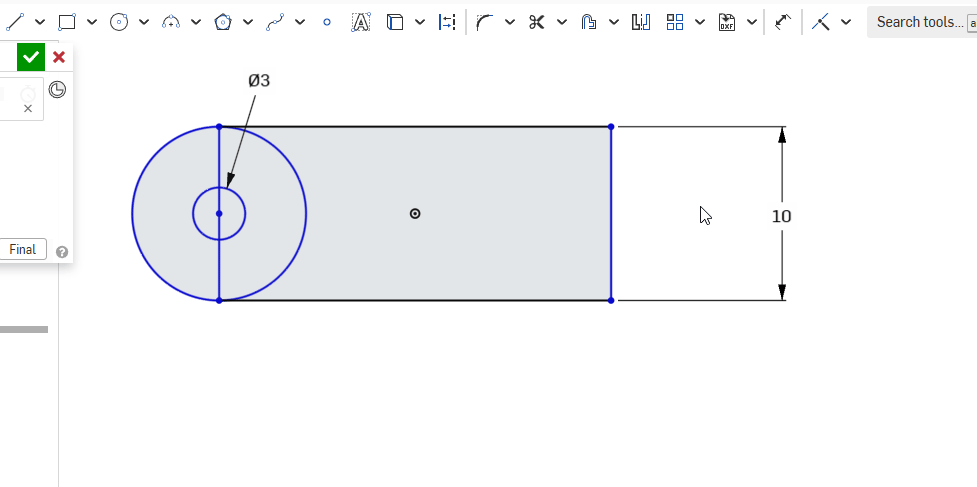
Task: Expand the Insert DXF dropdown arrow
Action: click(x=750, y=22)
